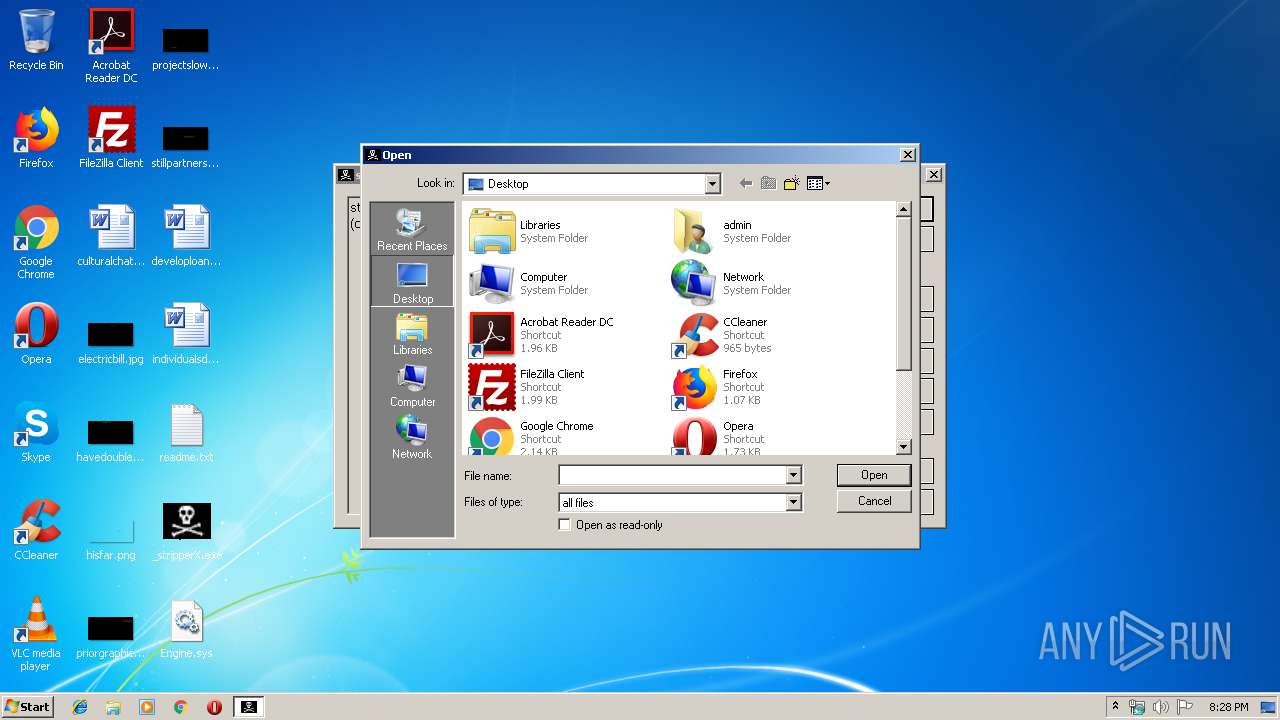Screen dimensions: 1280x720
Task: Select Acrobat Reader DC desktop icon
Action: [111, 46]
